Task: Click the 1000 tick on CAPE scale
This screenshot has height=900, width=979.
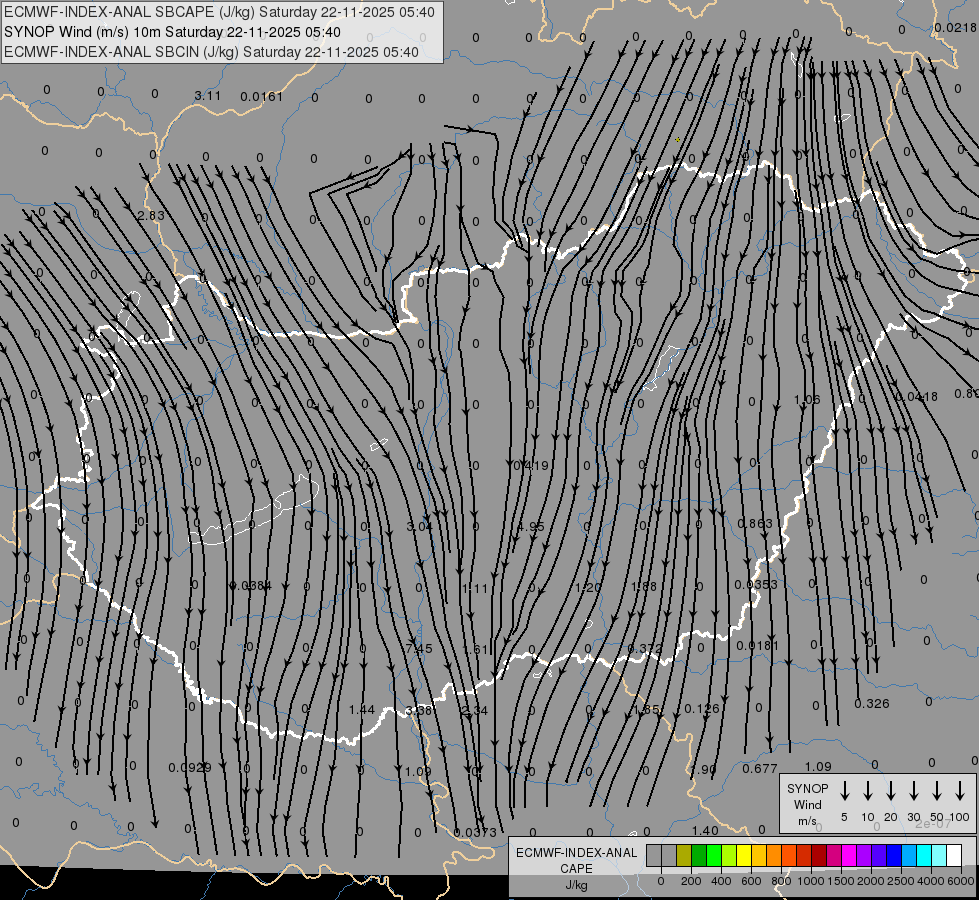Action: click(x=810, y=881)
